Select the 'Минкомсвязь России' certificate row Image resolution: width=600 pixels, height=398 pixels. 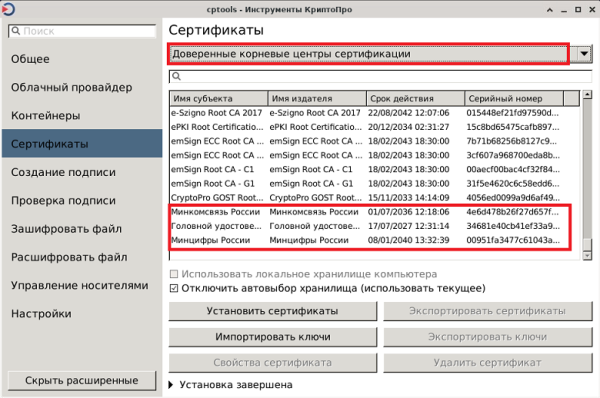tap(375, 212)
